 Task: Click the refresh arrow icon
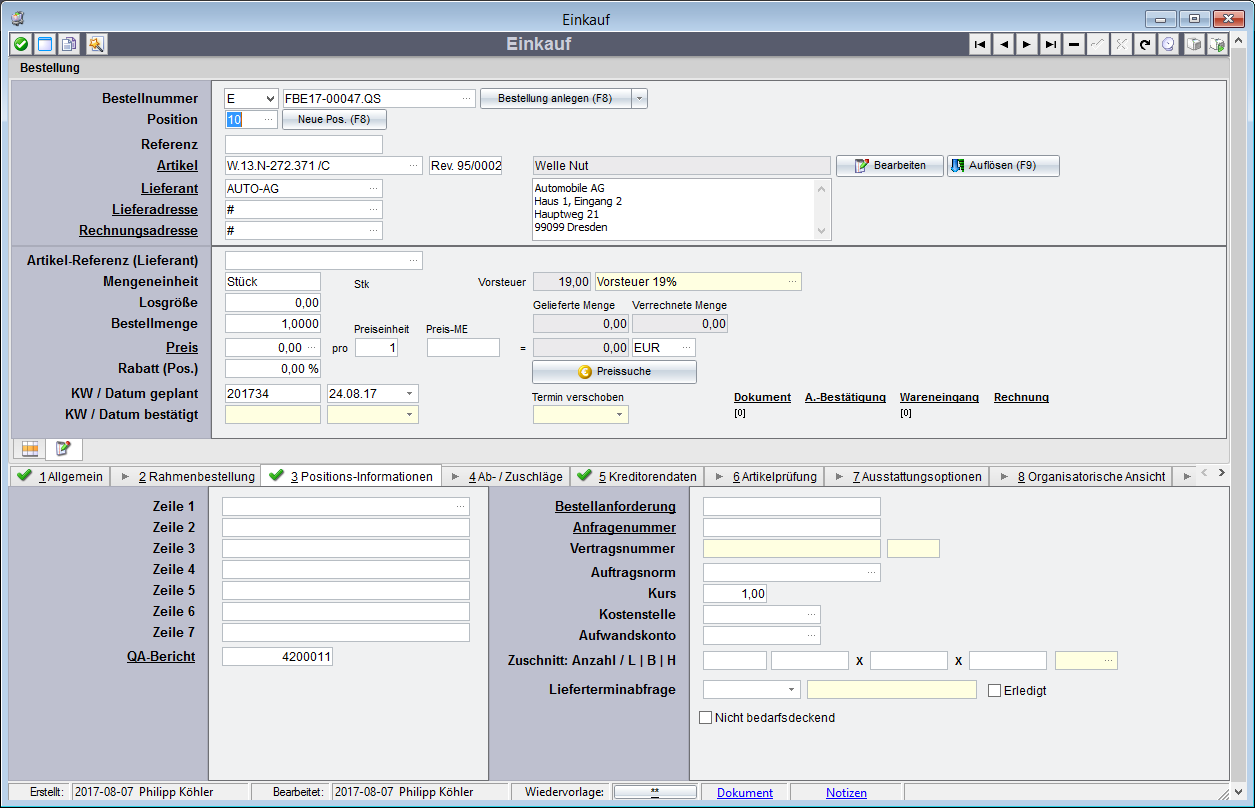pos(1144,44)
